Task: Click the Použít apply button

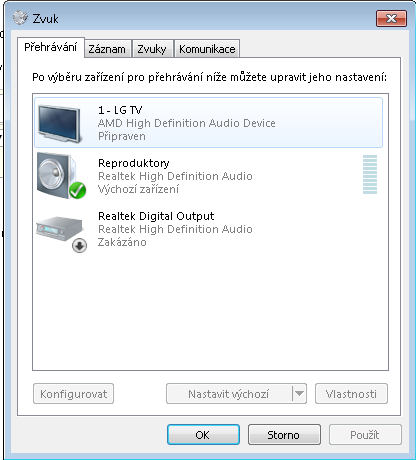Action: point(365,435)
